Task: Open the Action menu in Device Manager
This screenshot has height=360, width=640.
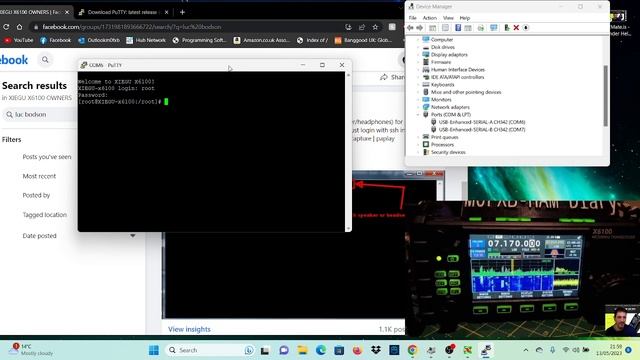Action: pyautogui.click(x=429, y=18)
